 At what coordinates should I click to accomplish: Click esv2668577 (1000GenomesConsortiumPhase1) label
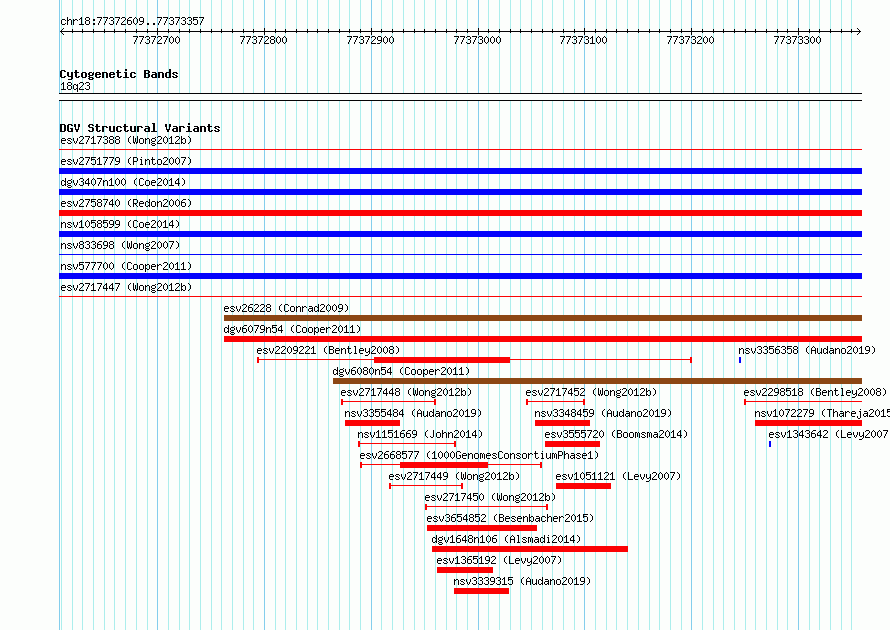click(479, 455)
